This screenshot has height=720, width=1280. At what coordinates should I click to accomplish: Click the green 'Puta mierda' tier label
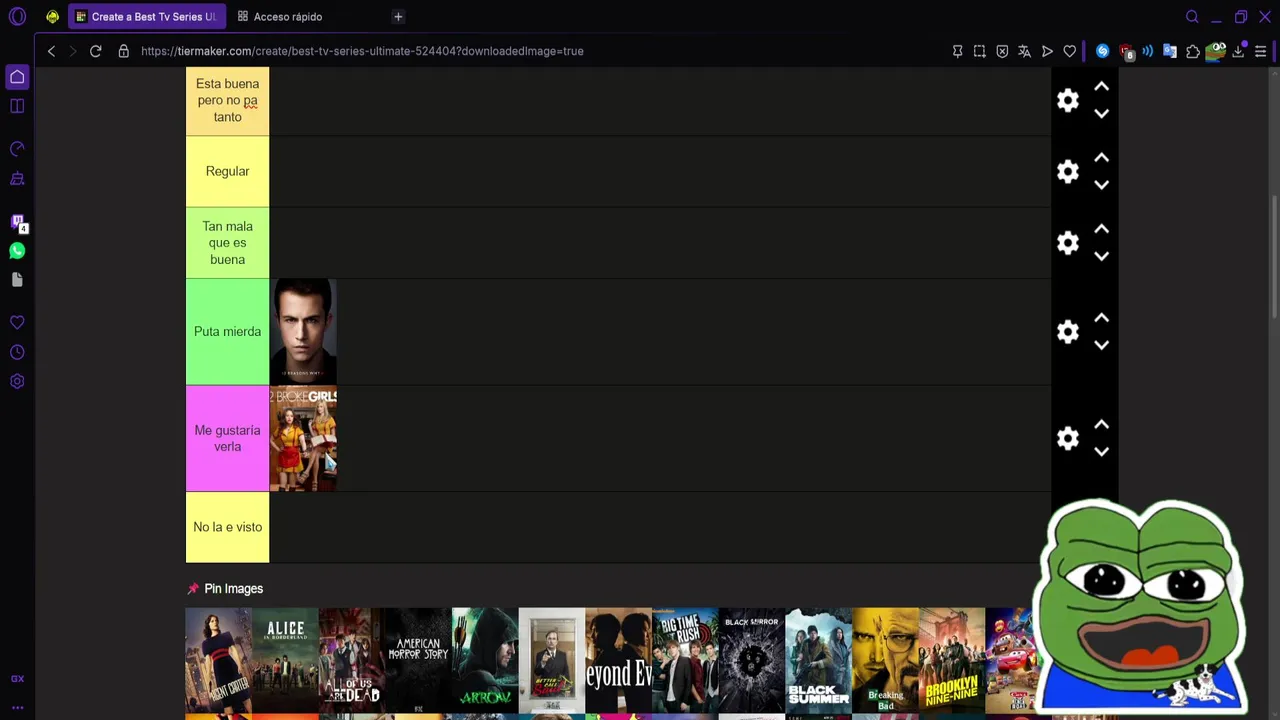(x=227, y=332)
